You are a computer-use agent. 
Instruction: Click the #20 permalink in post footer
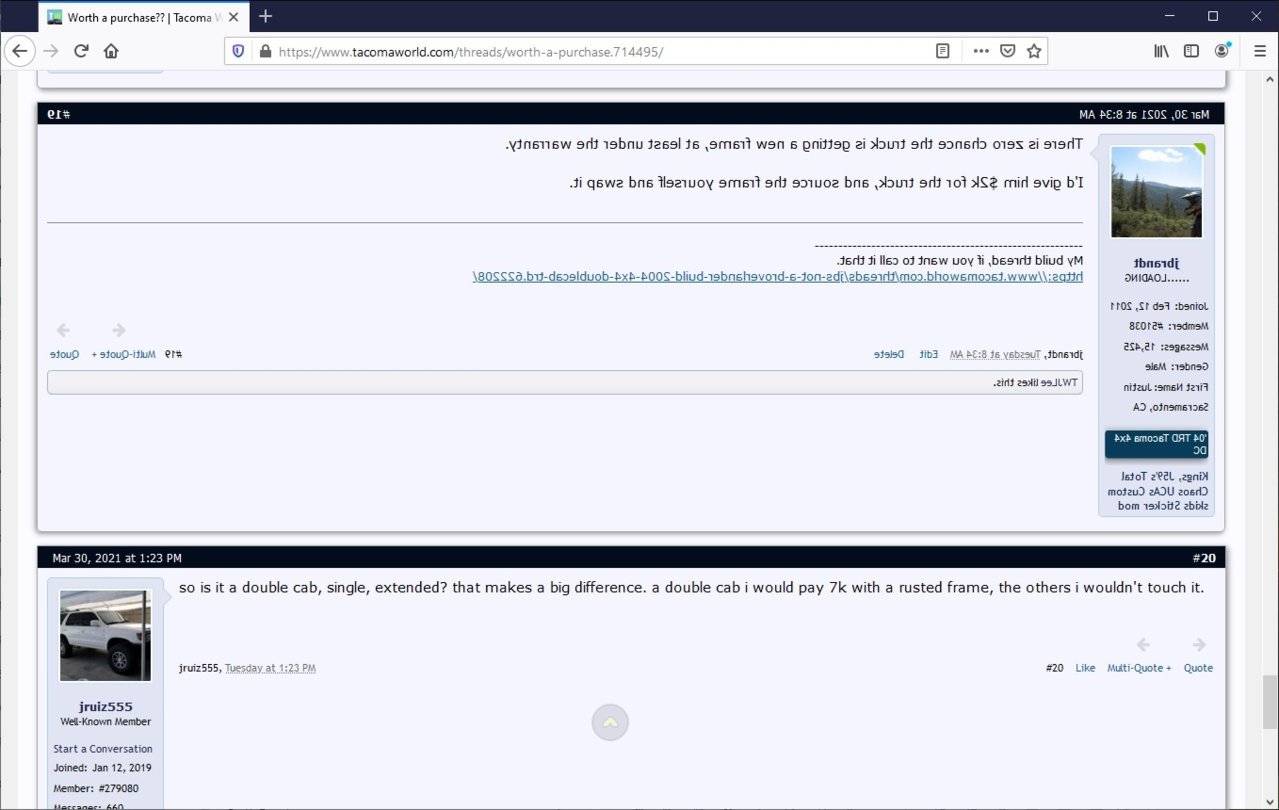click(x=1054, y=668)
